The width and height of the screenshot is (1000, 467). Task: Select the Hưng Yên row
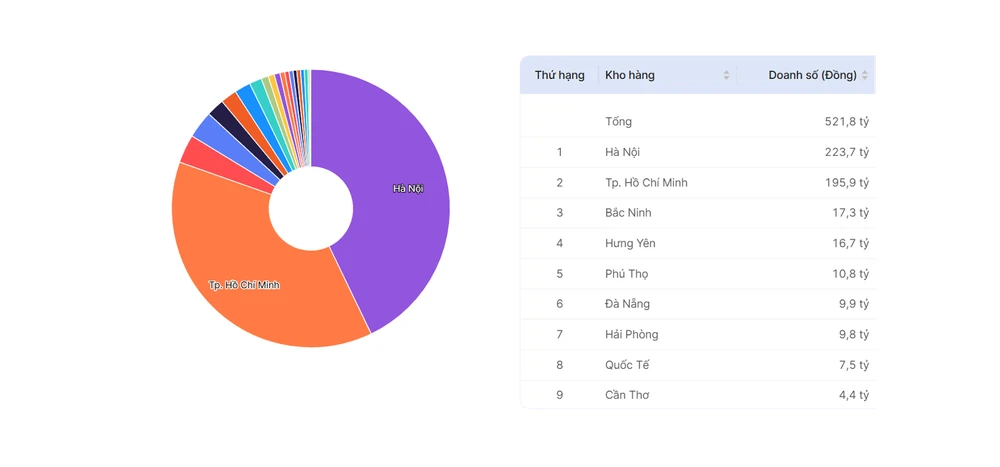coord(698,243)
